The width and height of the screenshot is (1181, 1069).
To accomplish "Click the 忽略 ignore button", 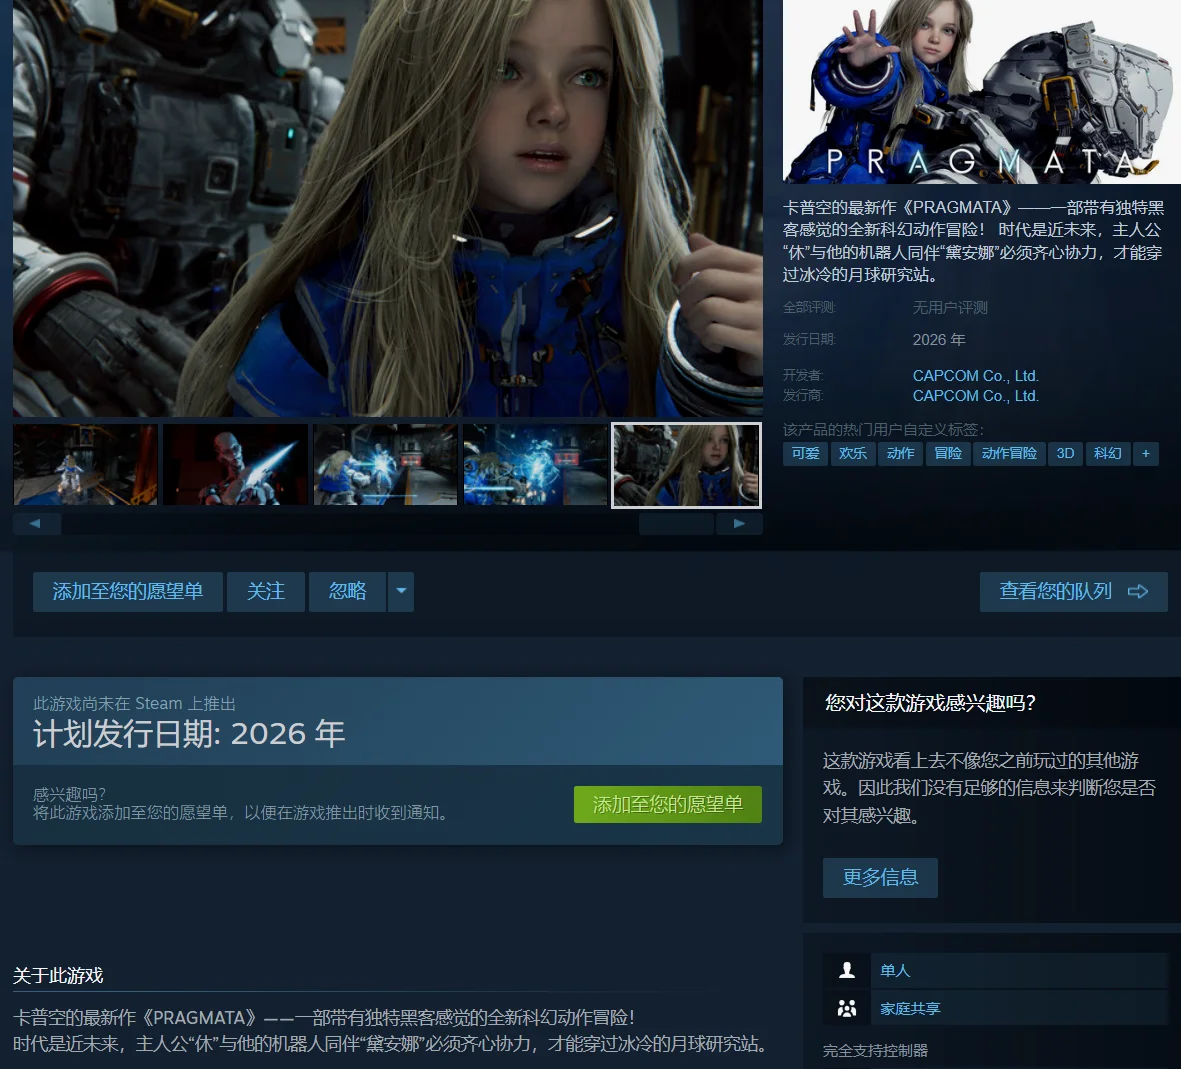I will click(347, 591).
